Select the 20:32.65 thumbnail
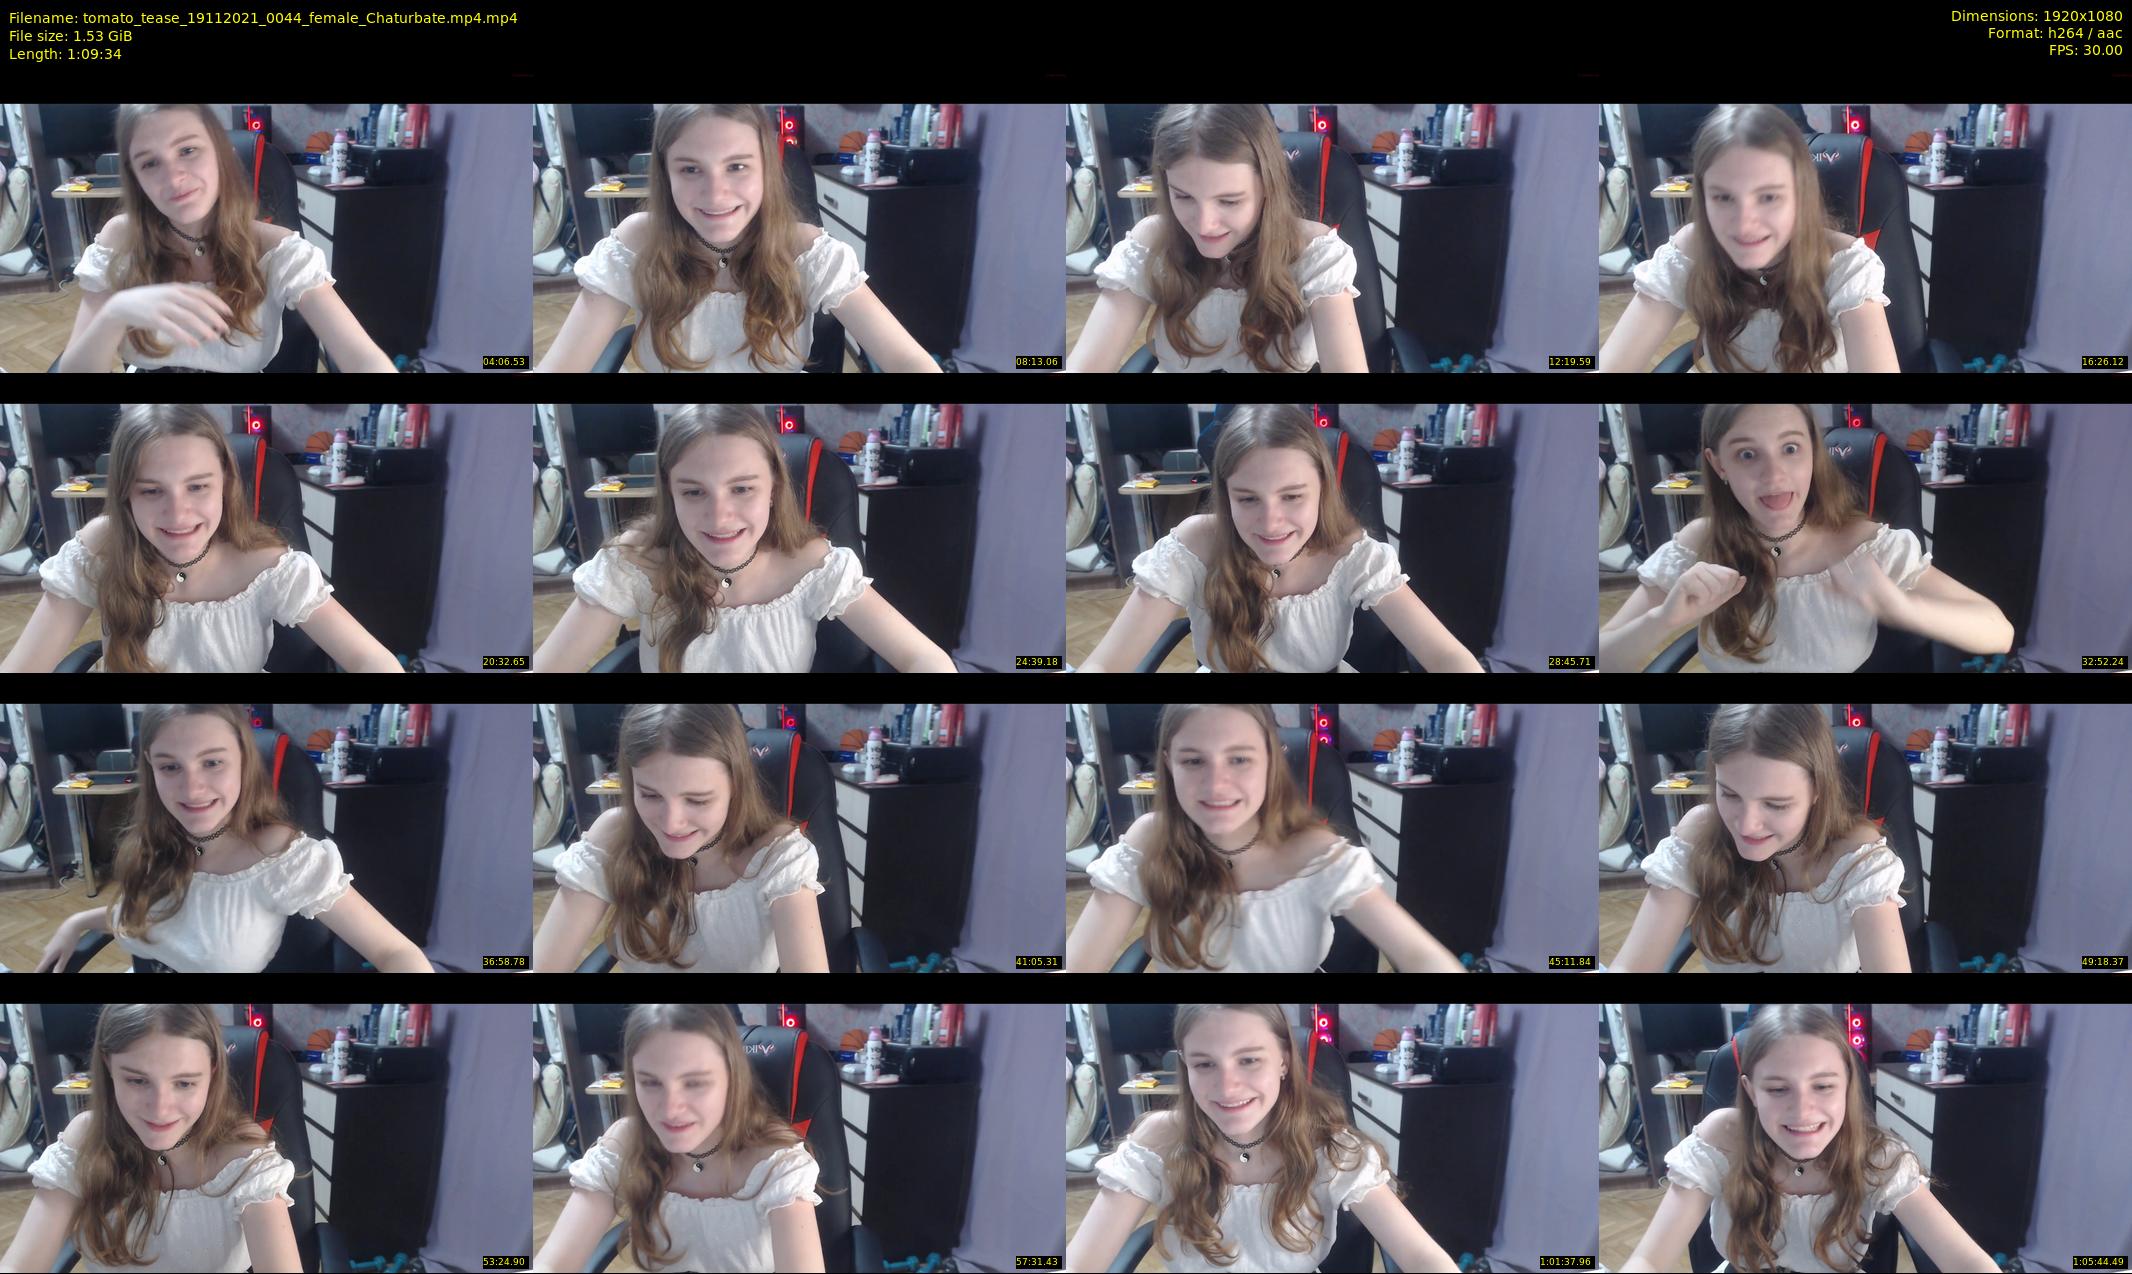Image resolution: width=2132 pixels, height=1274 pixels. point(266,538)
